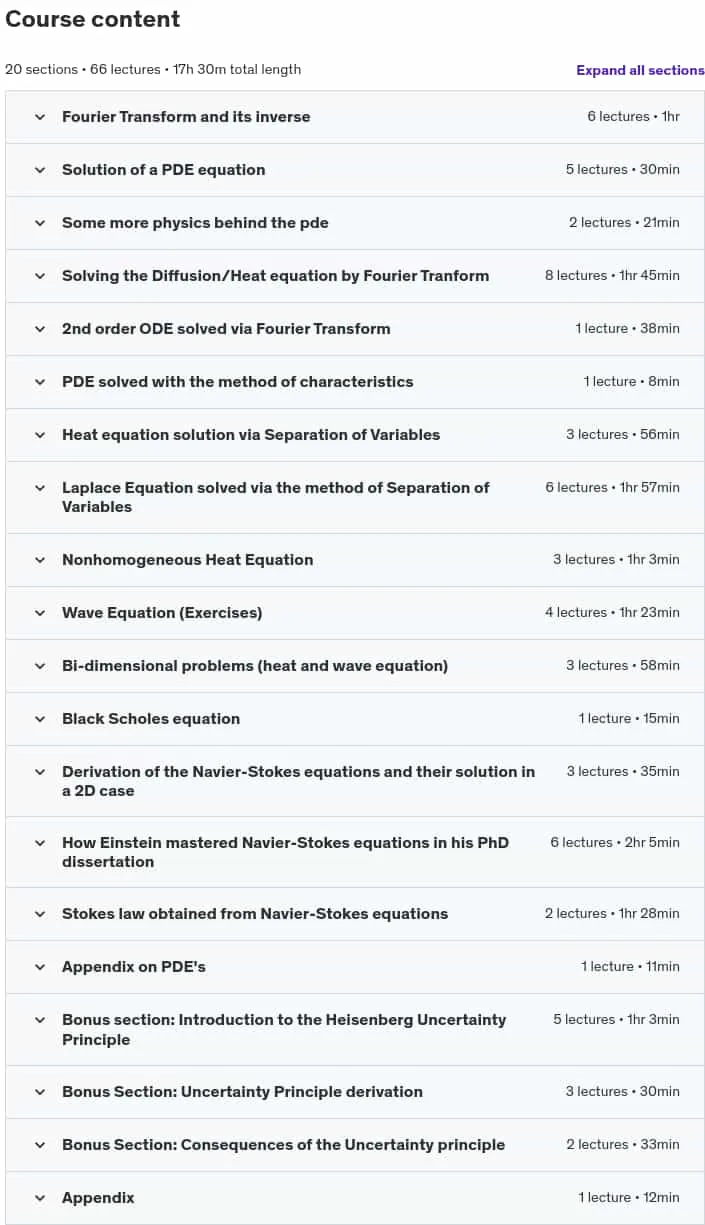705x1225 pixels.
Task: Expand chevron next to Black Scholes equation
Action: point(40,719)
